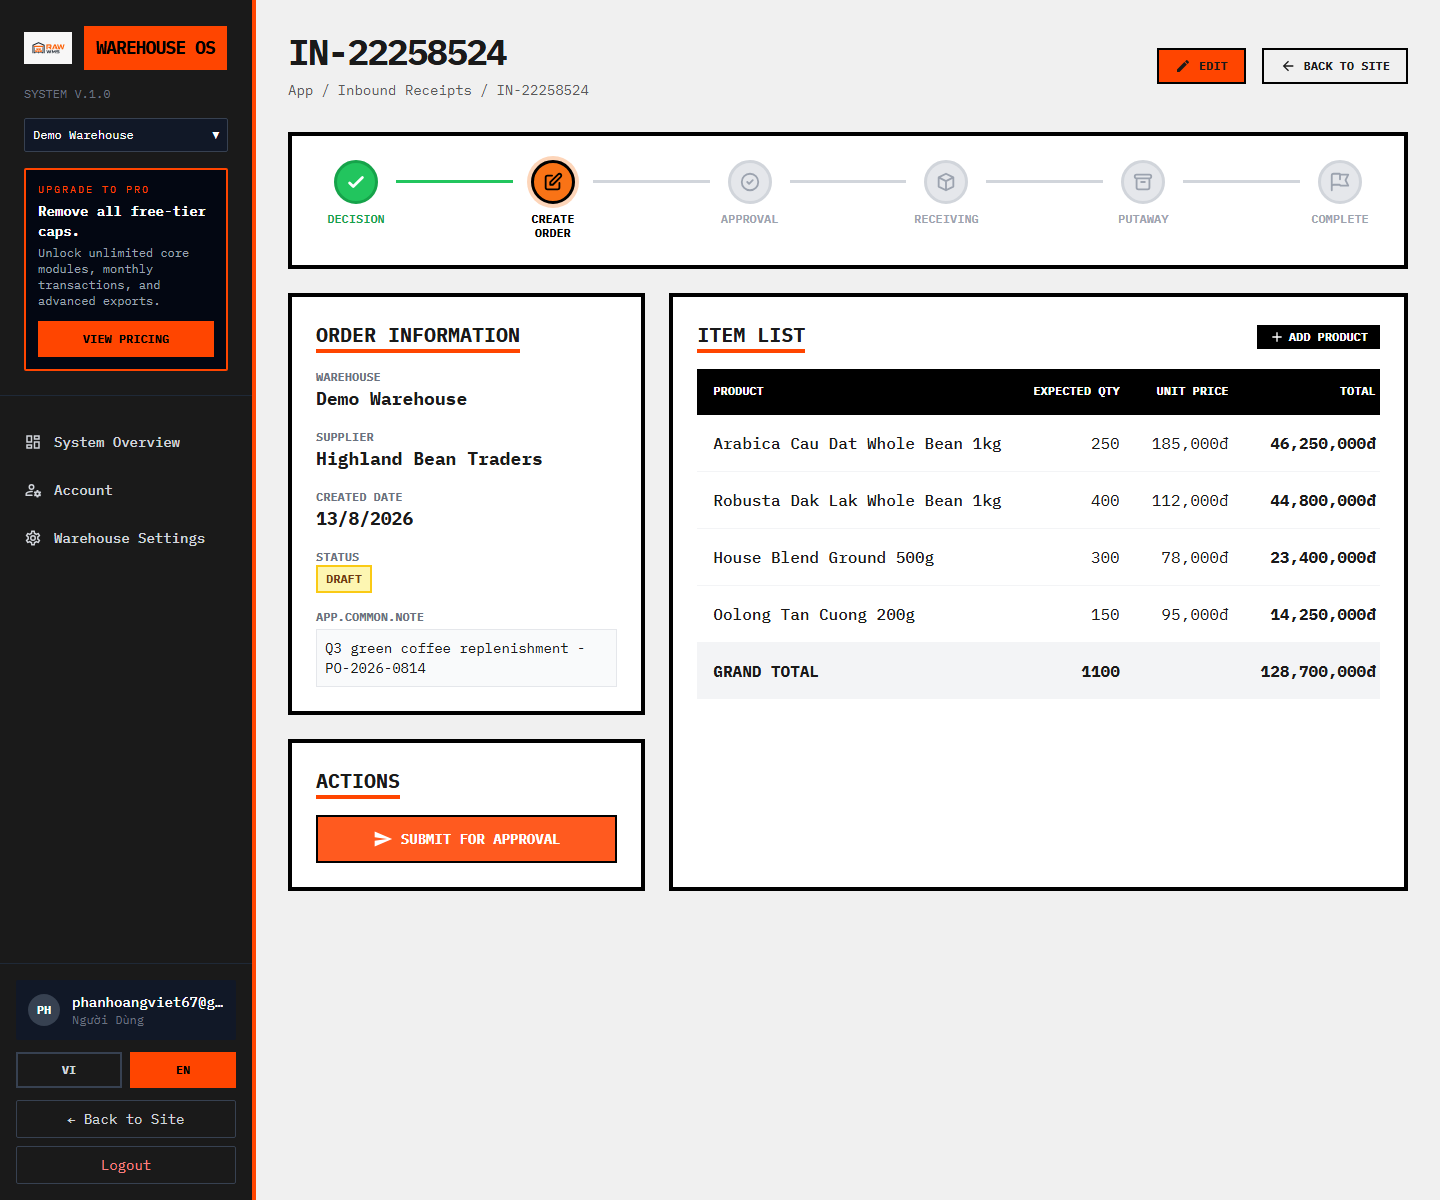Click the RAW WMS logo icon
This screenshot has height=1200, width=1440.
click(x=48, y=48)
